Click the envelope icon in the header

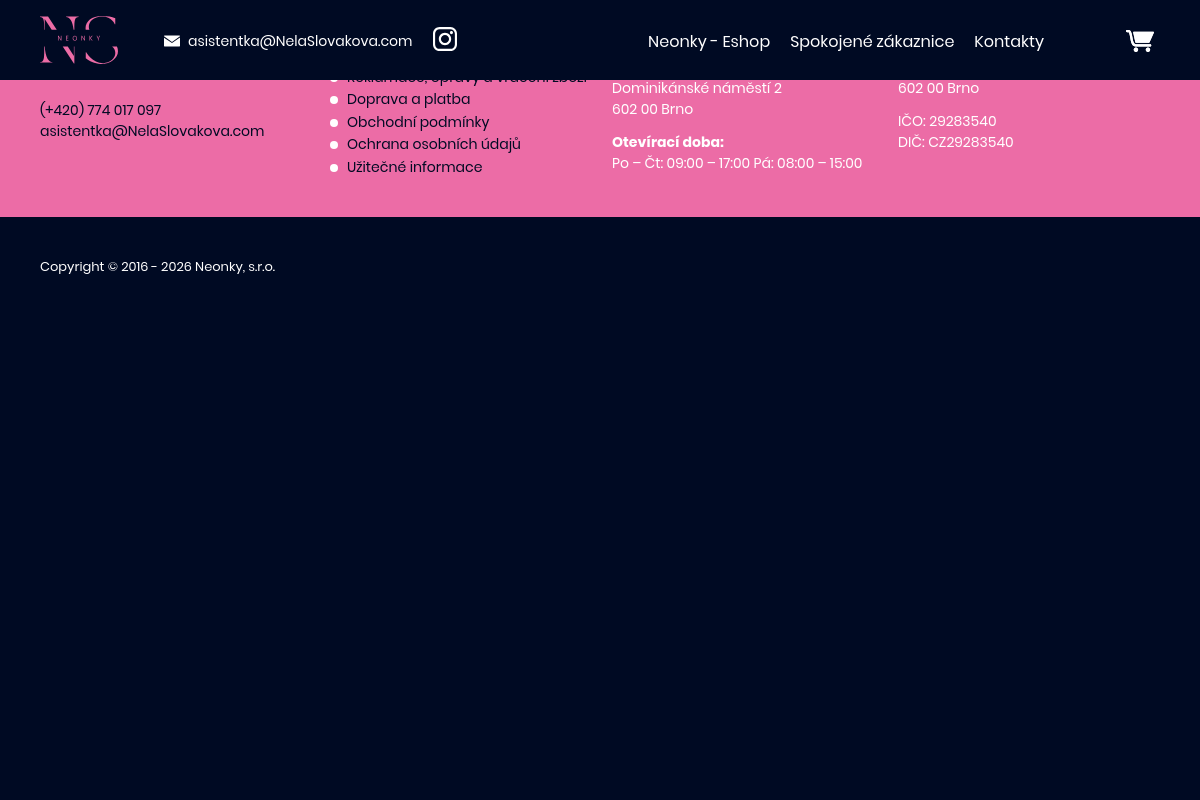tap(172, 41)
